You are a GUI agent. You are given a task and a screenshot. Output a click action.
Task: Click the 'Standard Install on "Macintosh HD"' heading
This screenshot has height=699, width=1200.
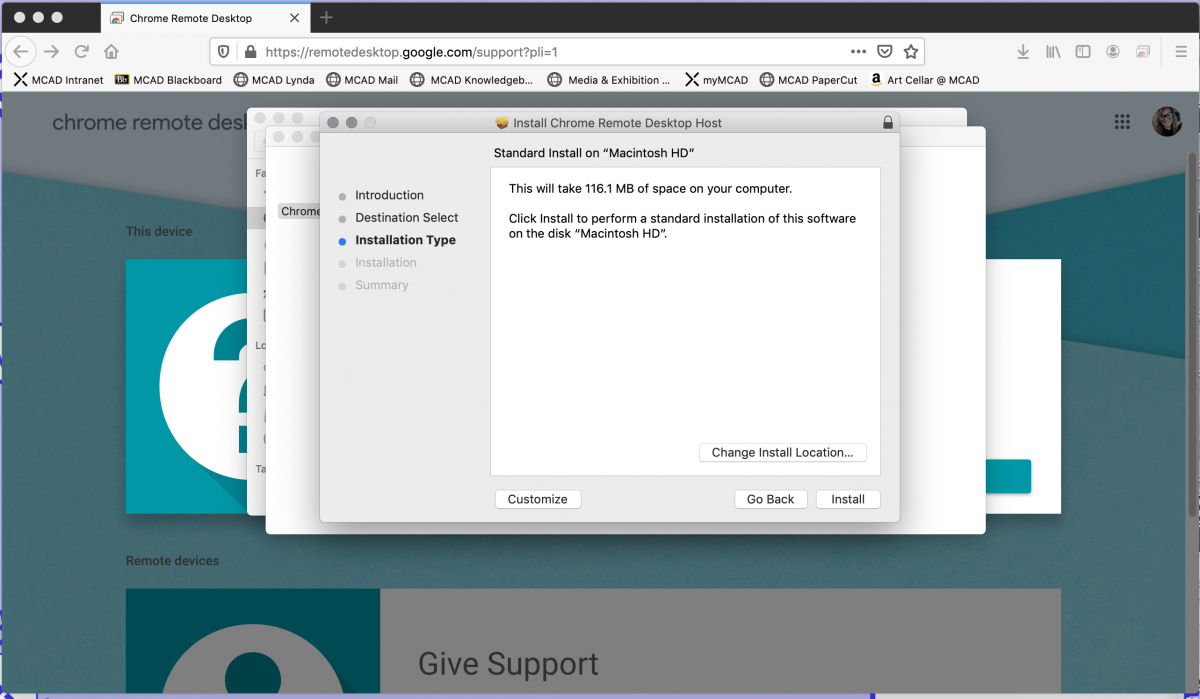(594, 153)
